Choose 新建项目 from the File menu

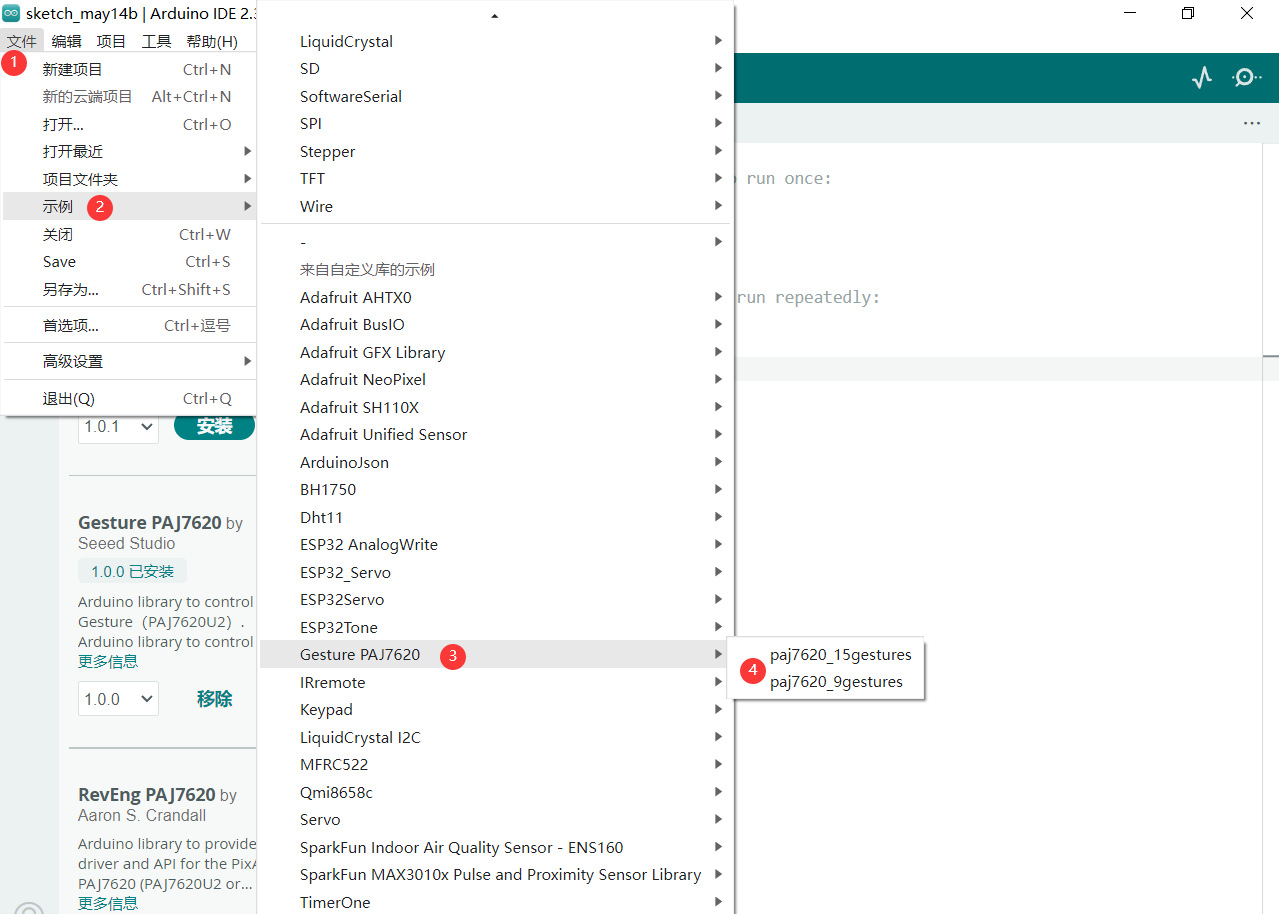click(129, 69)
